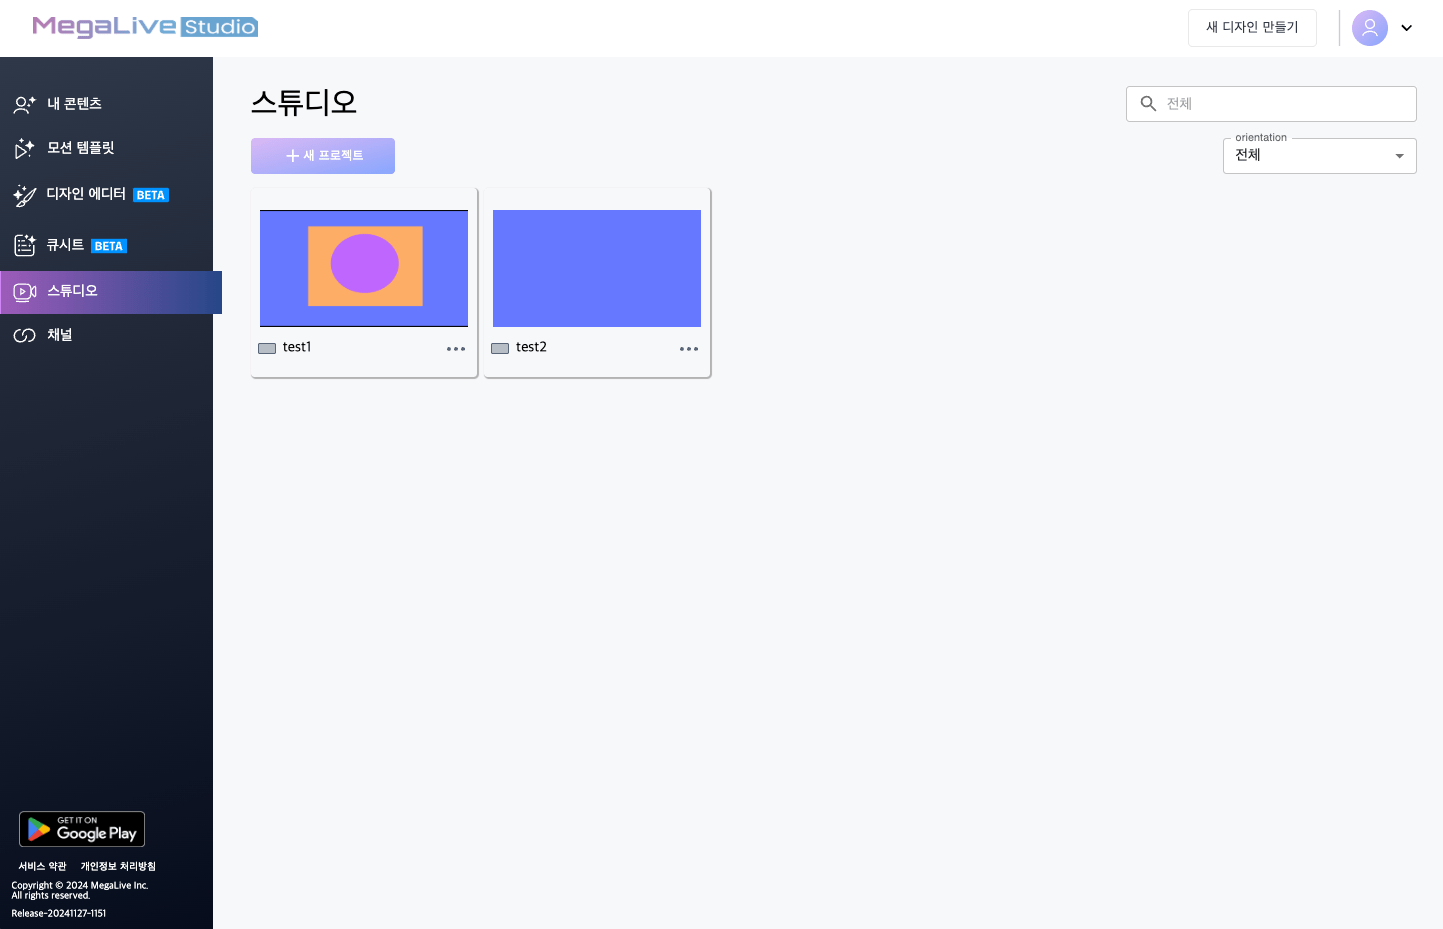The image size is (1443, 929).
Task: Click the search magnifier icon
Action: (x=1148, y=104)
